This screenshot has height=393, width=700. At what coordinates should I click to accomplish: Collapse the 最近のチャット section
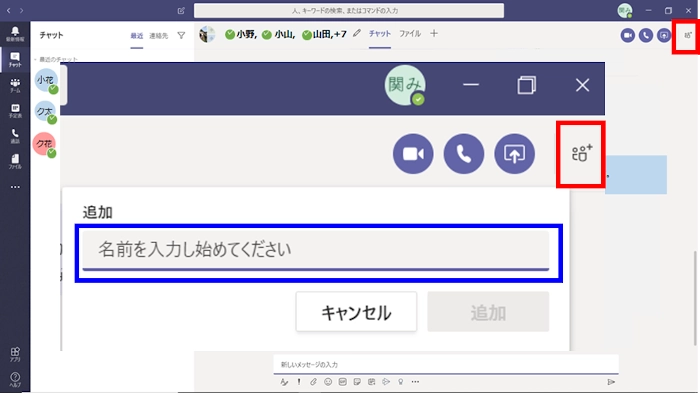point(56,59)
